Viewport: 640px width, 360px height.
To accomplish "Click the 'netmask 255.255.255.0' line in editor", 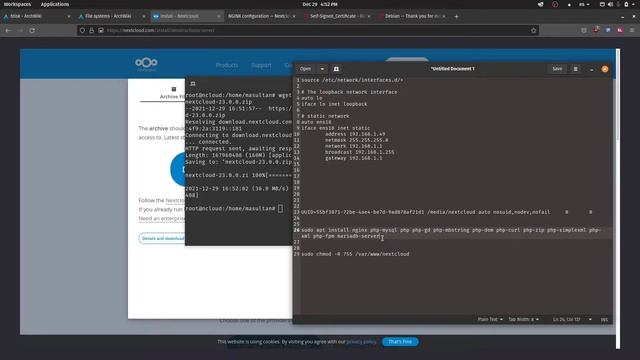I will (356, 140).
